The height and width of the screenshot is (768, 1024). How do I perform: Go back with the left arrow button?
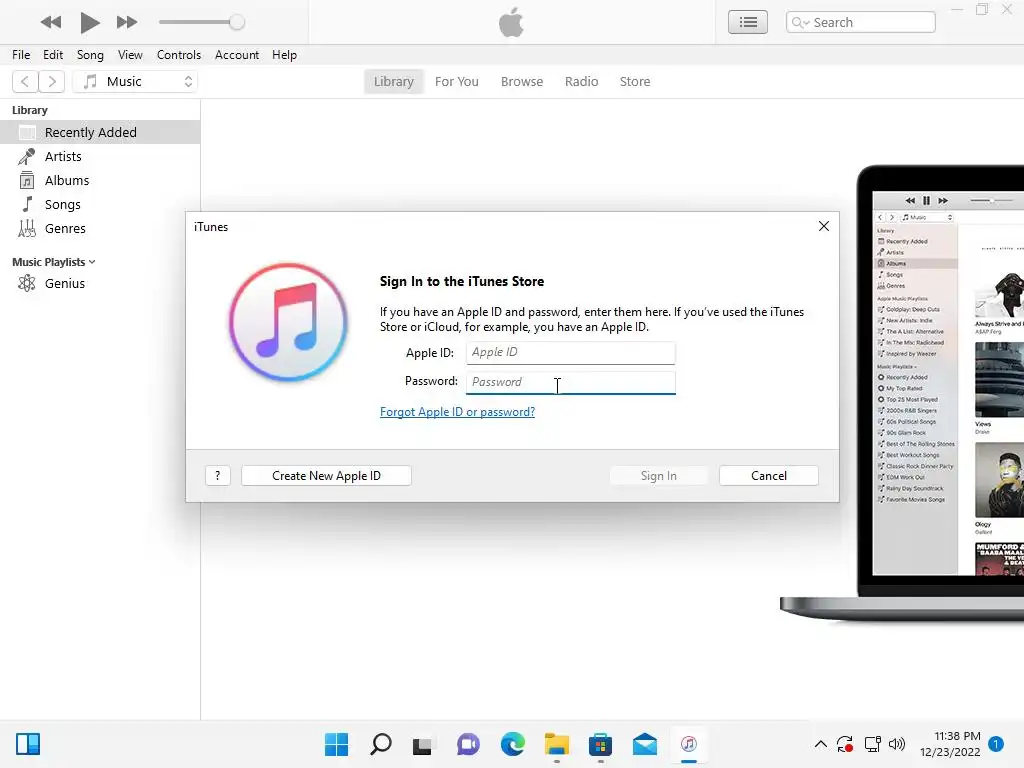25,82
